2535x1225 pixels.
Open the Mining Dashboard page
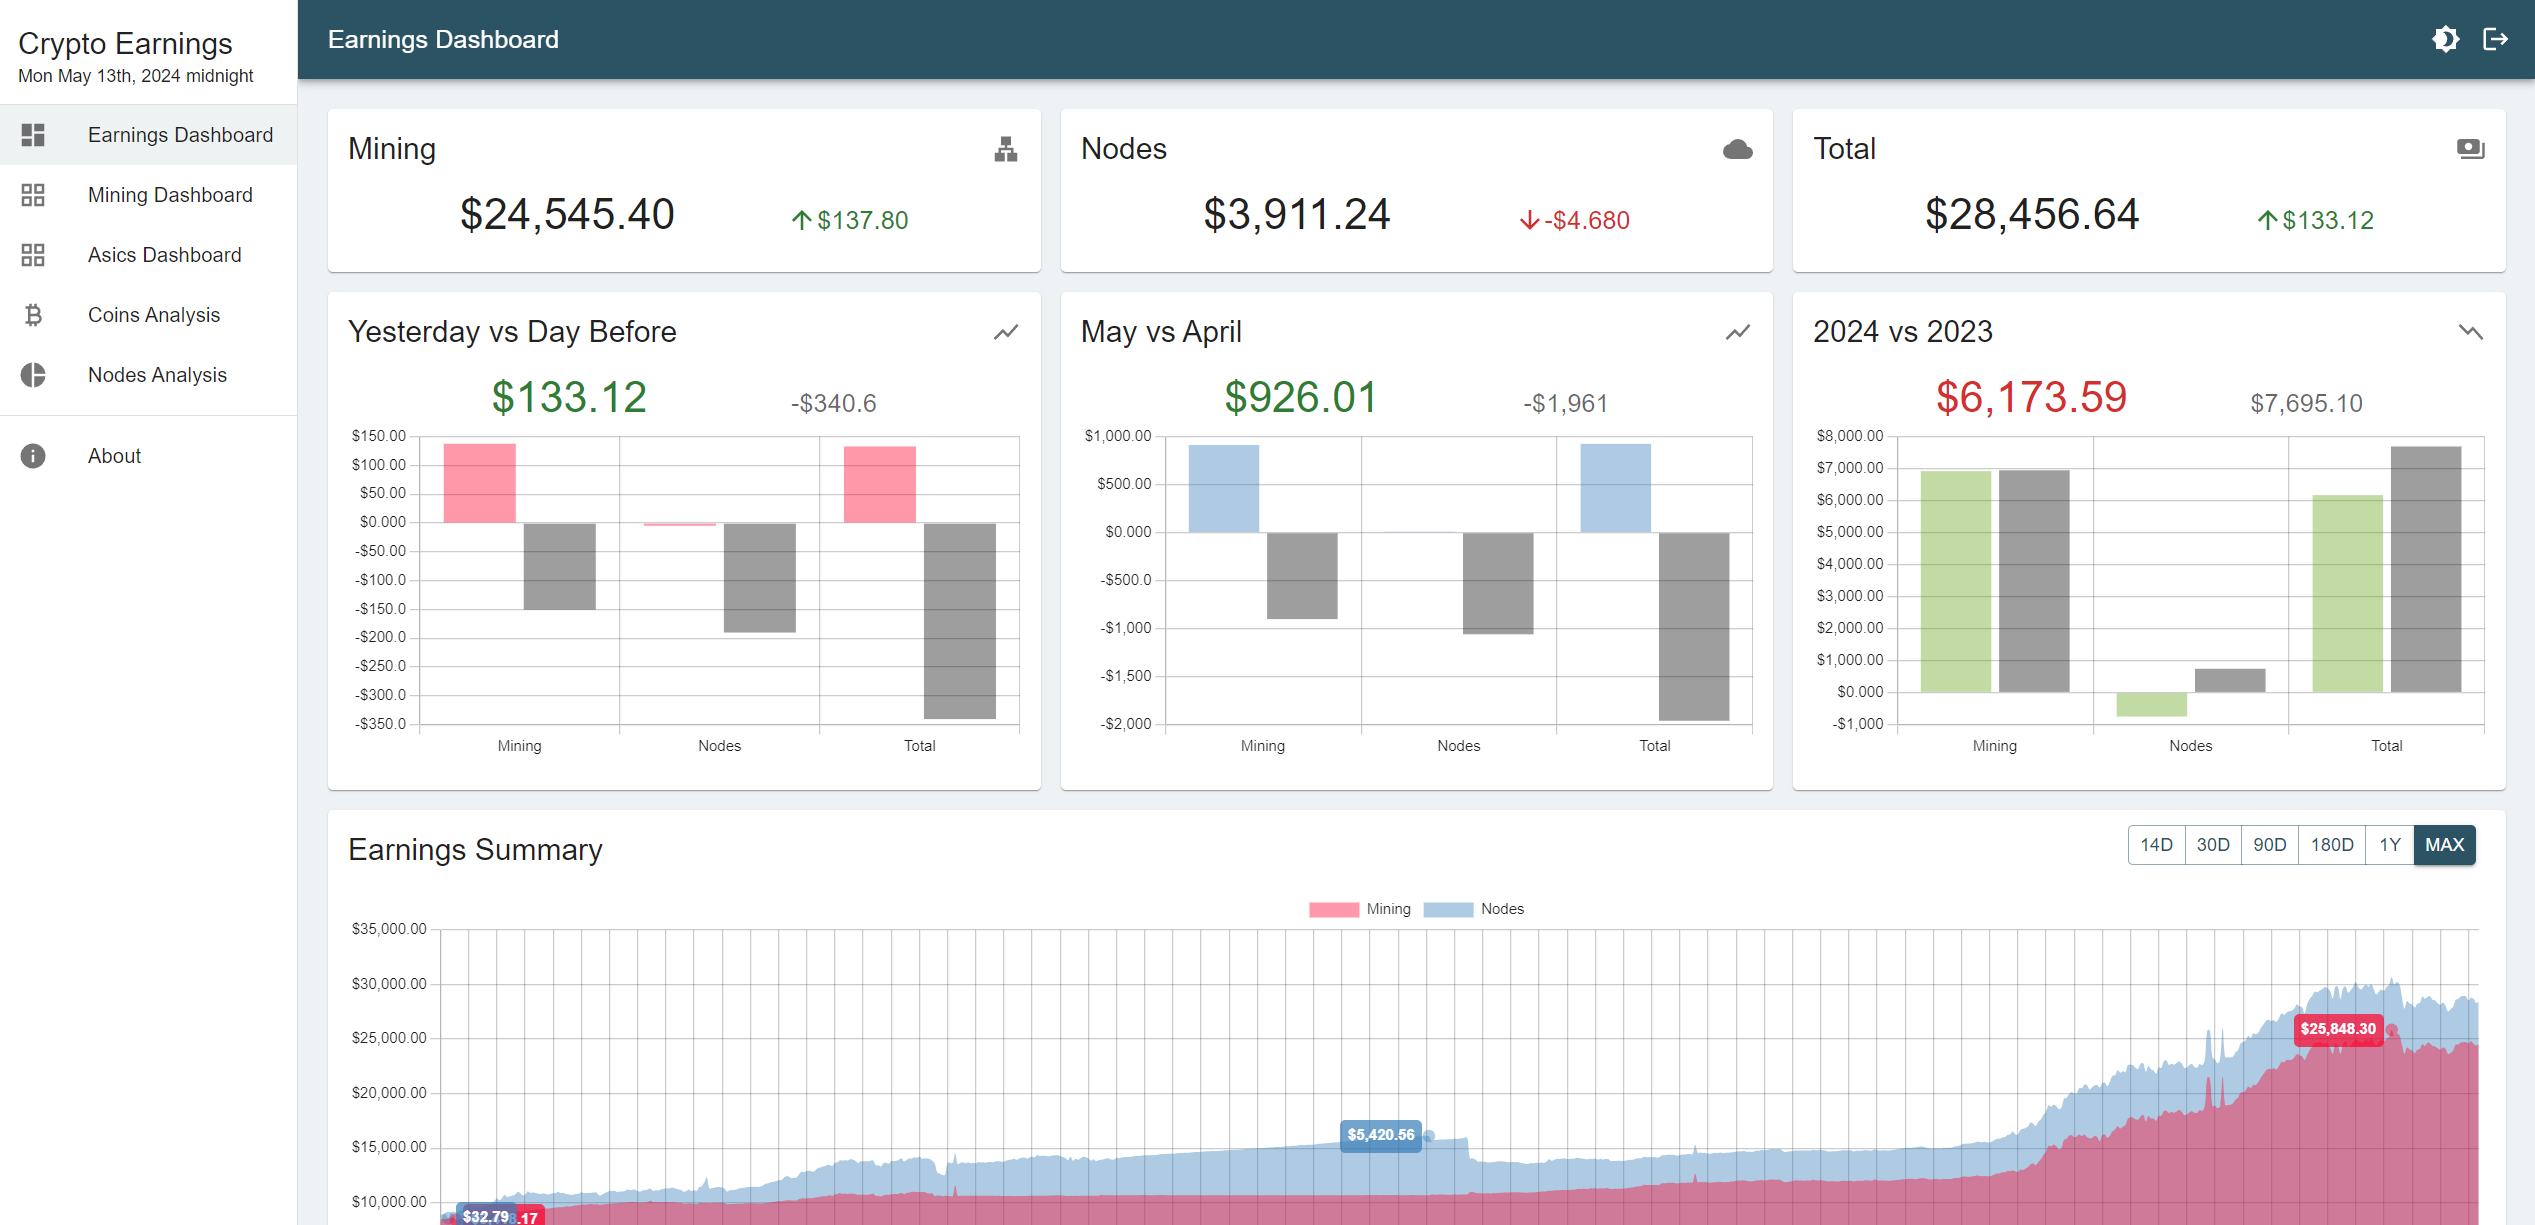tap(148, 195)
